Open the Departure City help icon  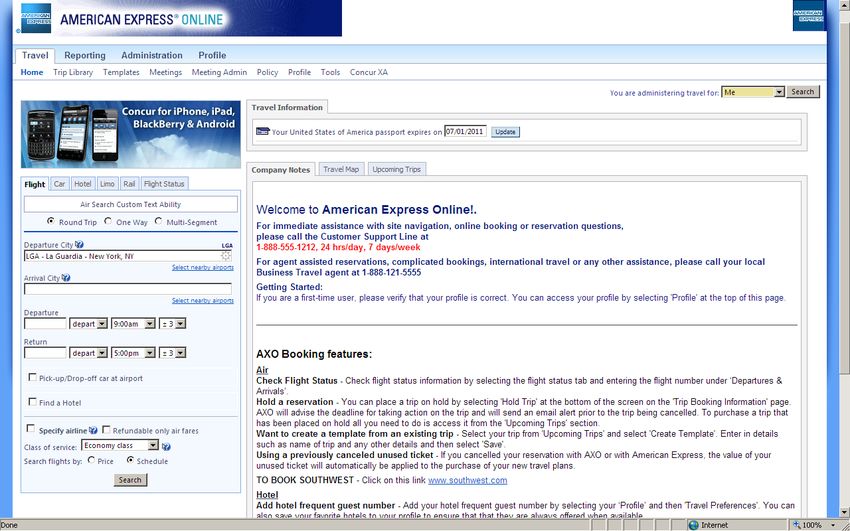point(79,244)
